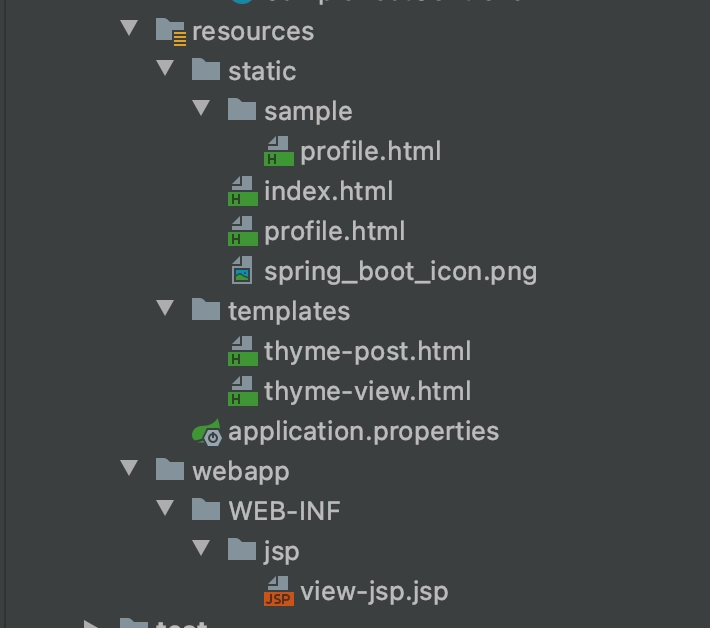Collapse the webapp folder arrow
This screenshot has height=628, width=710.
pyautogui.click(x=129, y=469)
